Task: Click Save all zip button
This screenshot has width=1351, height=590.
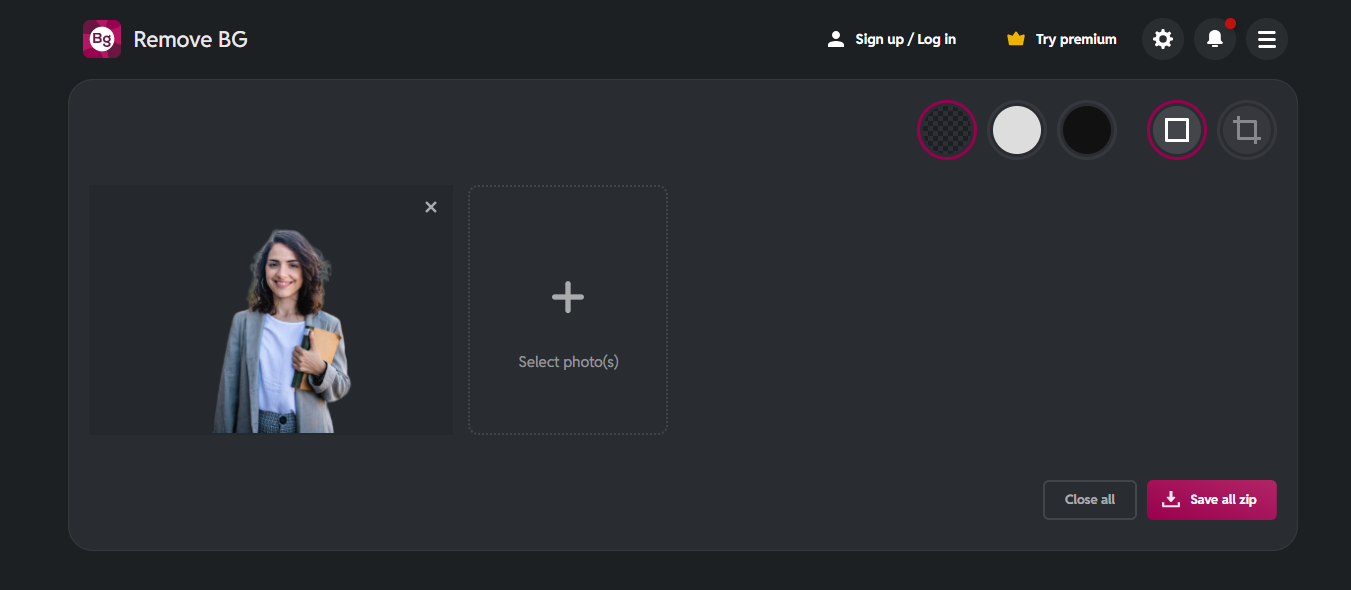Action: (x=1223, y=500)
